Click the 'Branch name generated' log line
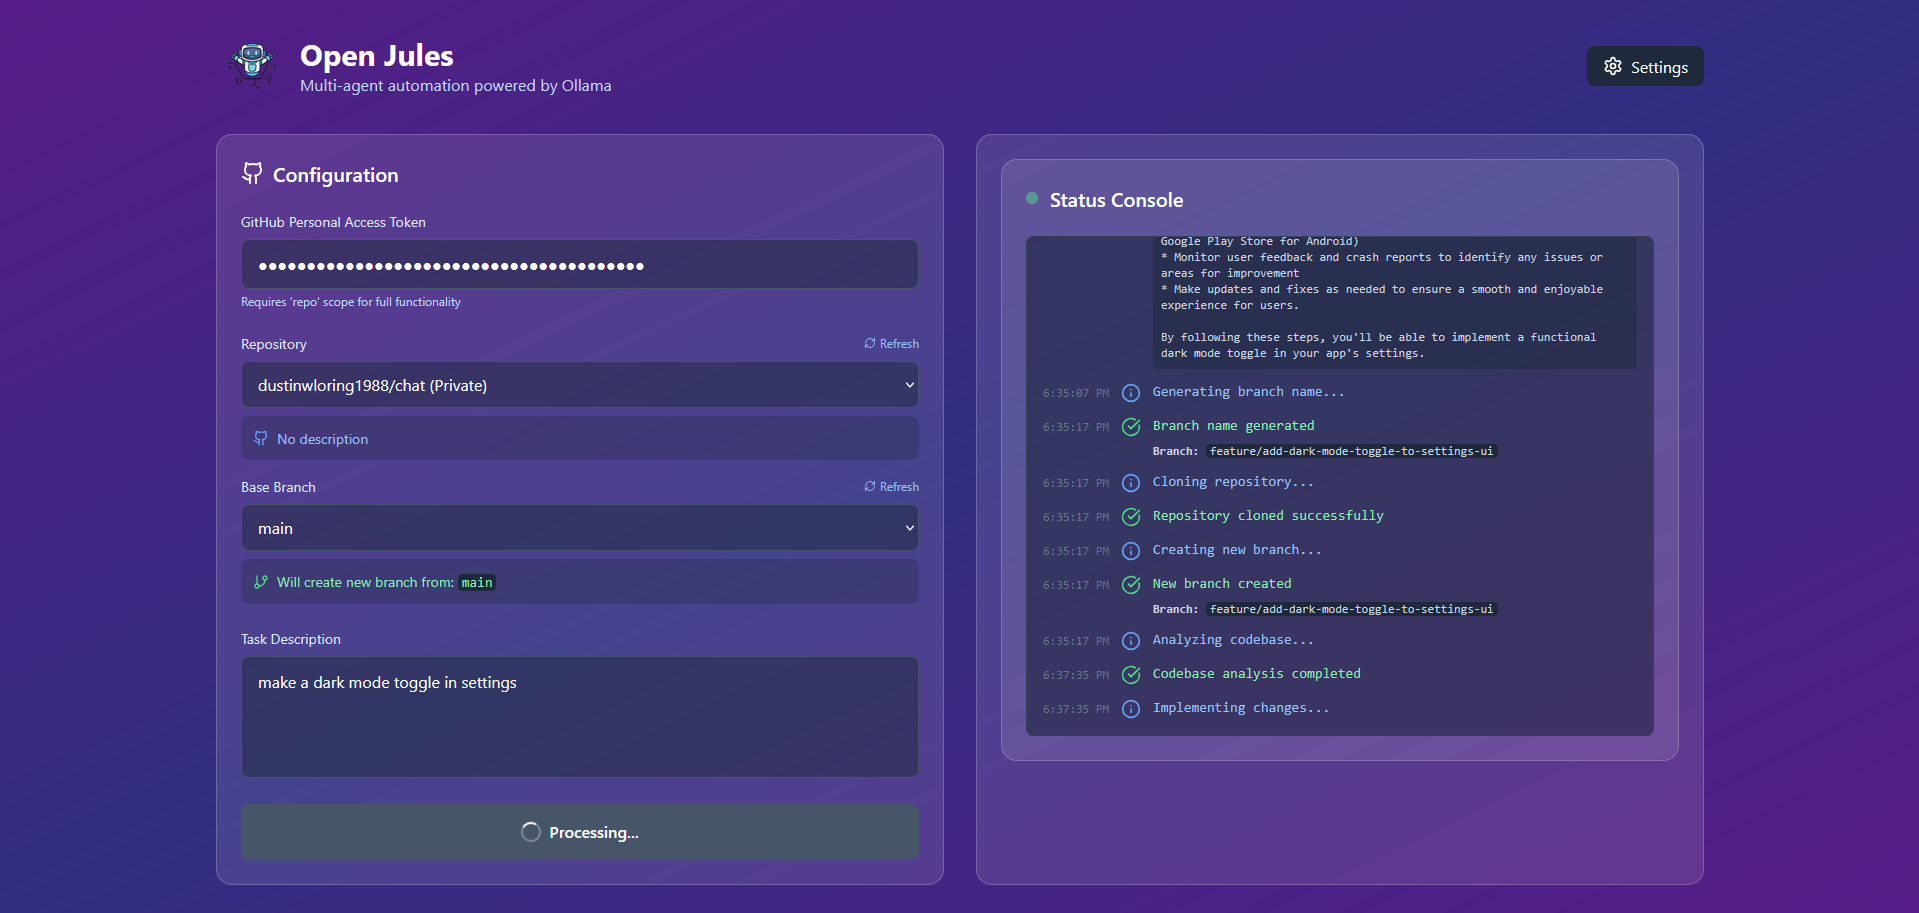 1233,426
